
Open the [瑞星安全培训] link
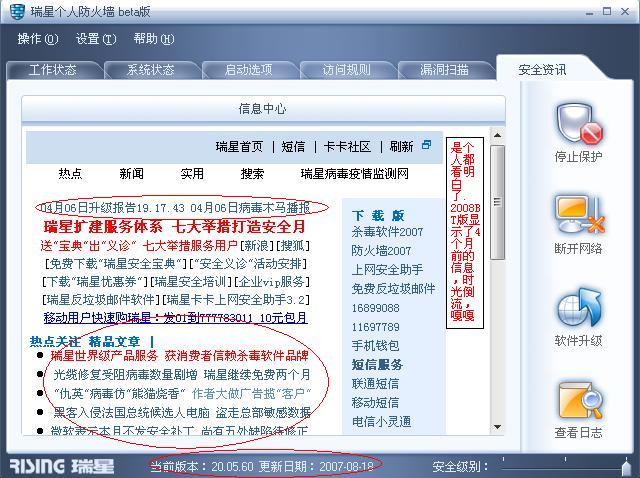[x=191, y=282]
